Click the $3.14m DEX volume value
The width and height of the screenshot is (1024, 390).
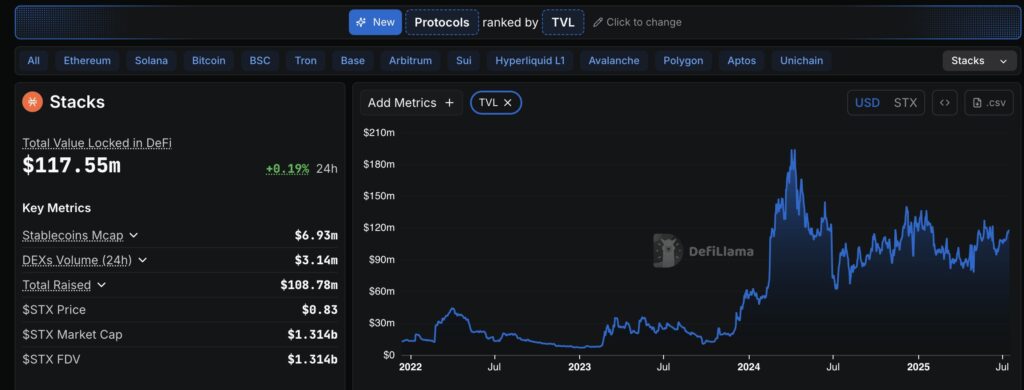point(316,260)
